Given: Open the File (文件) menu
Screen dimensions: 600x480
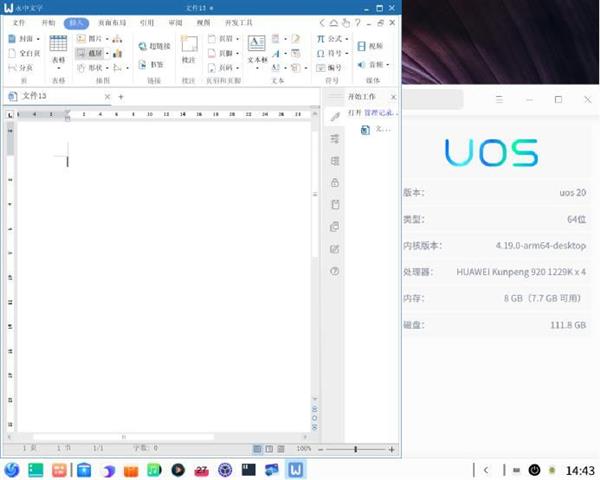Looking at the screenshot, I should click(x=18, y=21).
